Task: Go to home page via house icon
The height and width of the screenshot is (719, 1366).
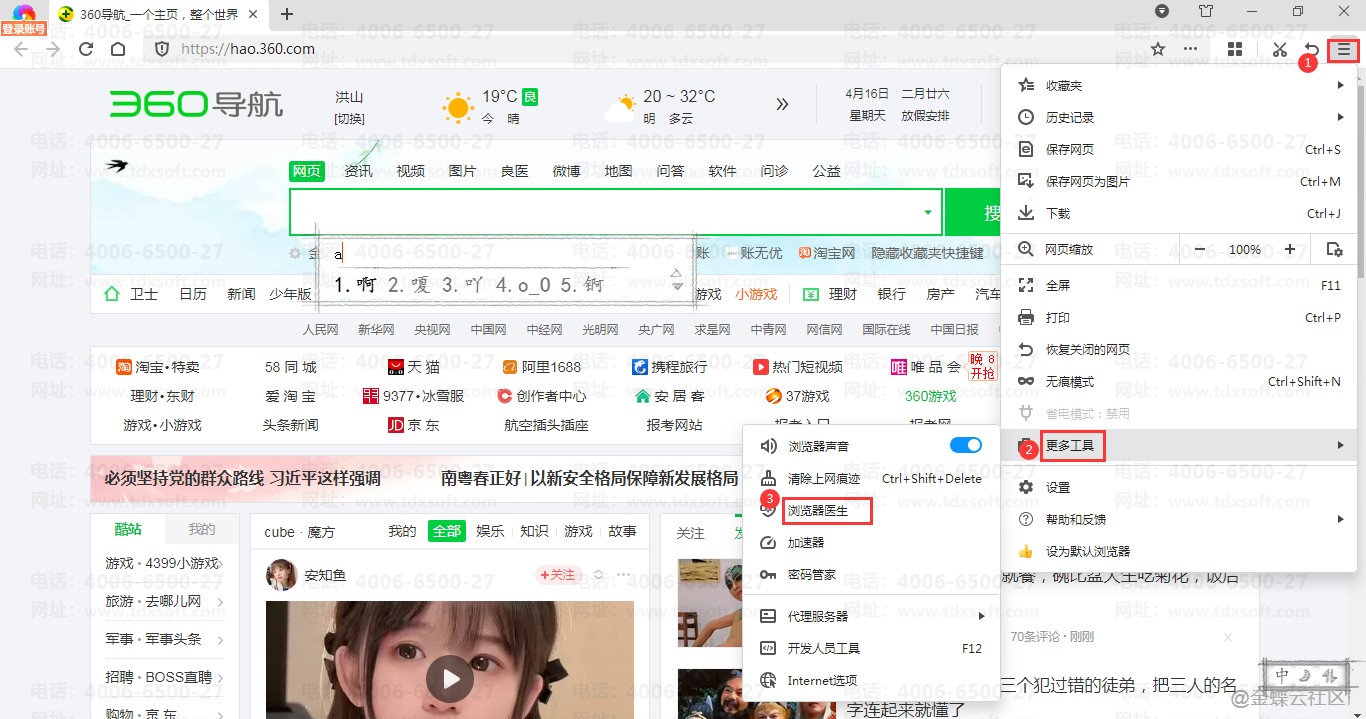Action: 118,49
